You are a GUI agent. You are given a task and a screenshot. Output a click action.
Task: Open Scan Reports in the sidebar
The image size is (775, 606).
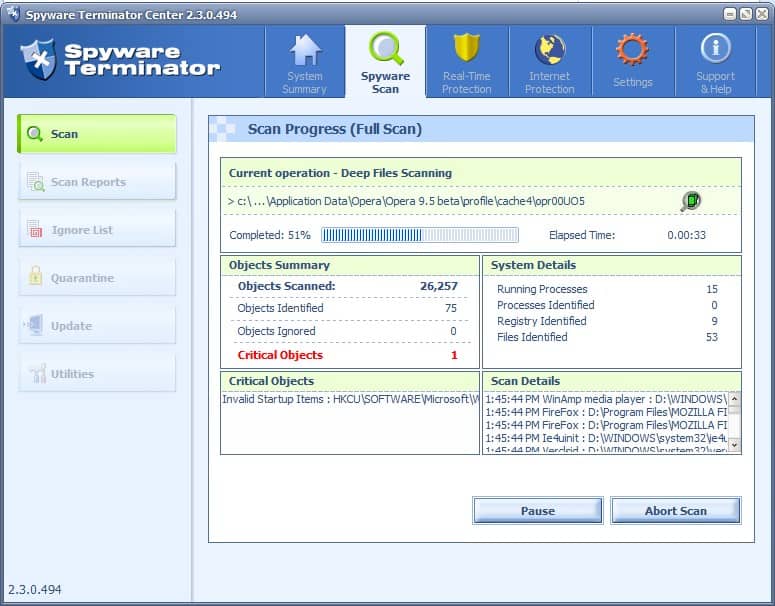click(96, 182)
